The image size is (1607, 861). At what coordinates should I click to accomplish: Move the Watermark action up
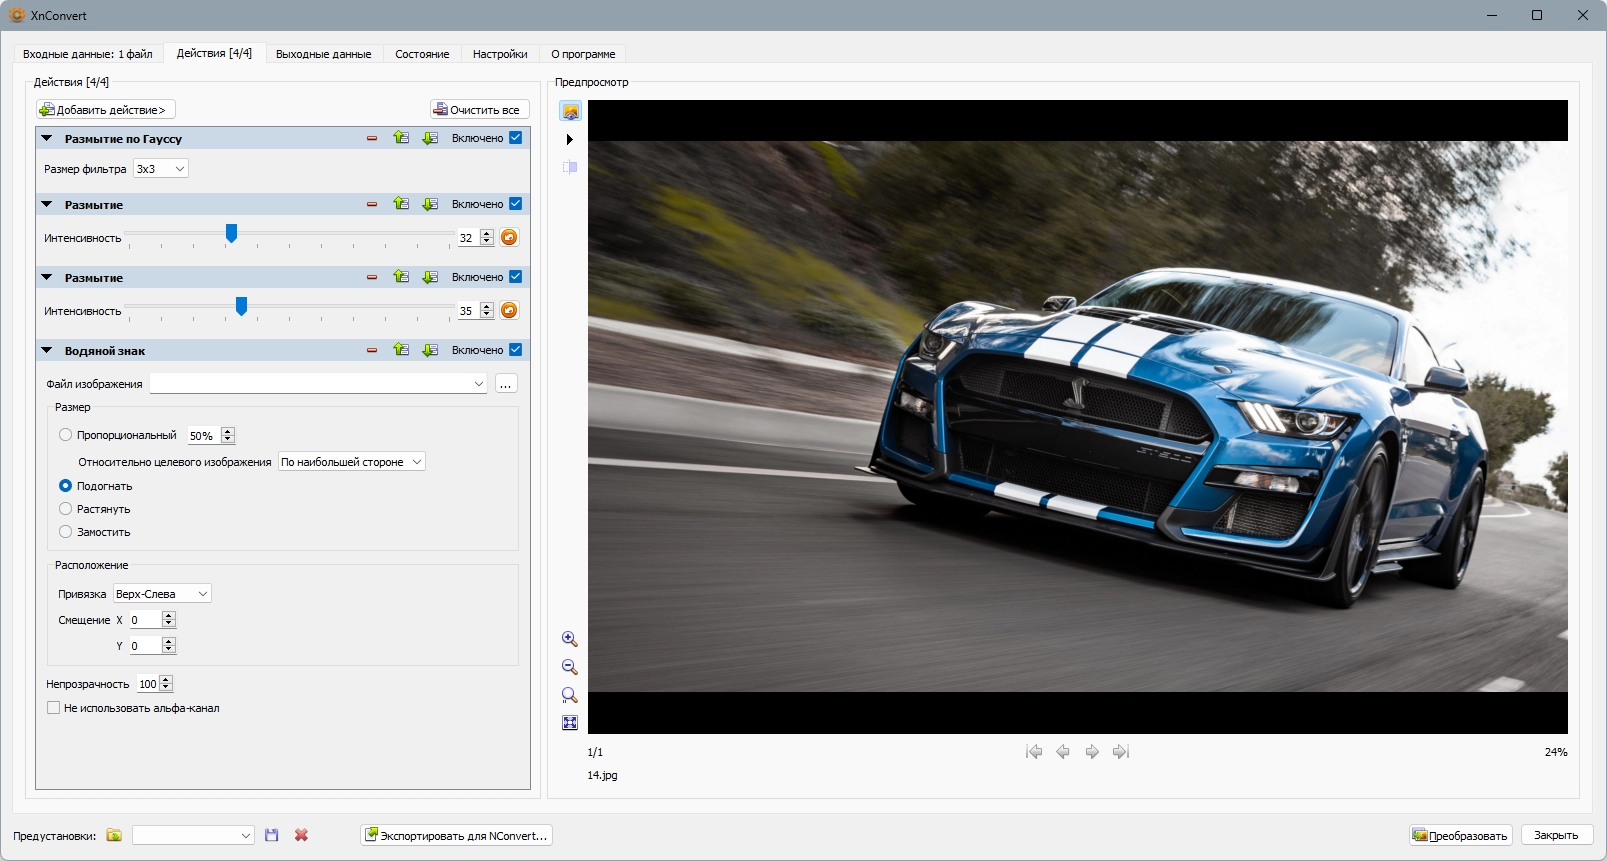401,350
